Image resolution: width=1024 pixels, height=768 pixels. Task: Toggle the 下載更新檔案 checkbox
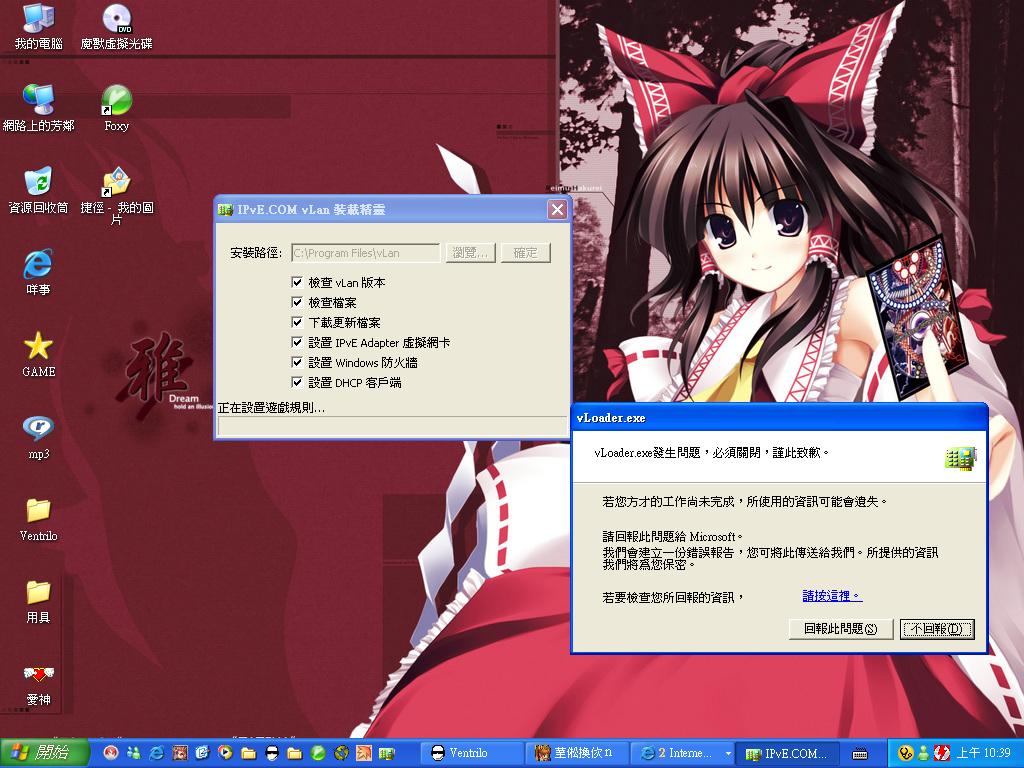(x=297, y=323)
